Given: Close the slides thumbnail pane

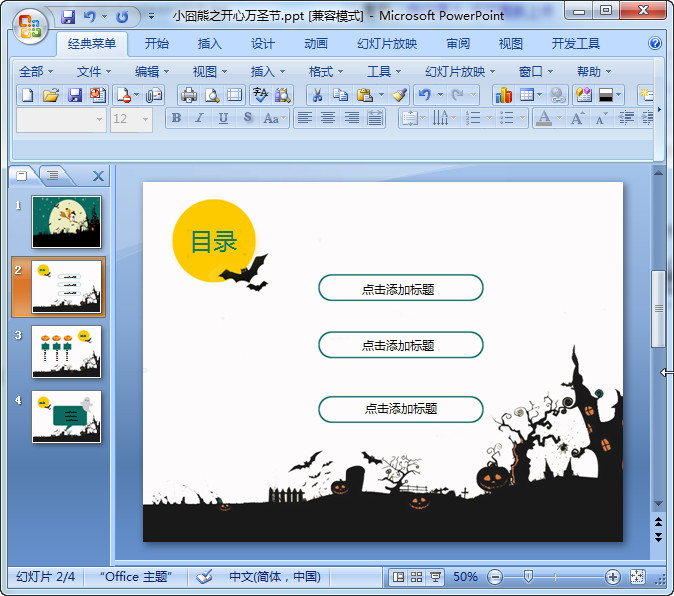Looking at the screenshot, I should pyautogui.click(x=98, y=176).
